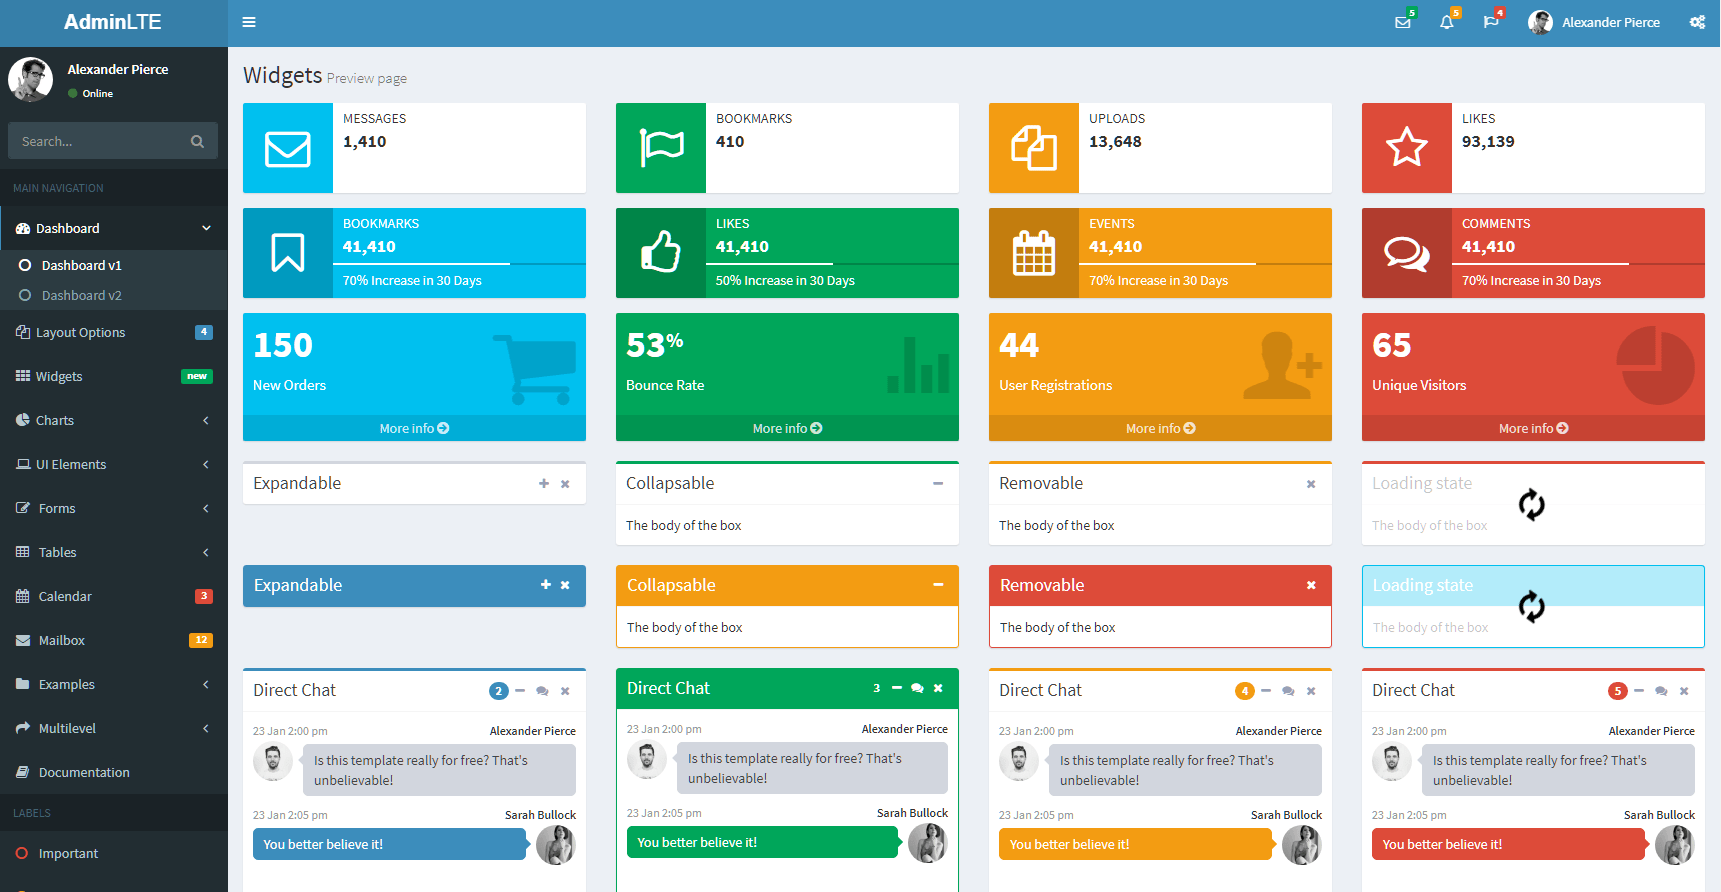Remove the blue Expandable box with X
This screenshot has height=892, width=1721.
(x=565, y=585)
